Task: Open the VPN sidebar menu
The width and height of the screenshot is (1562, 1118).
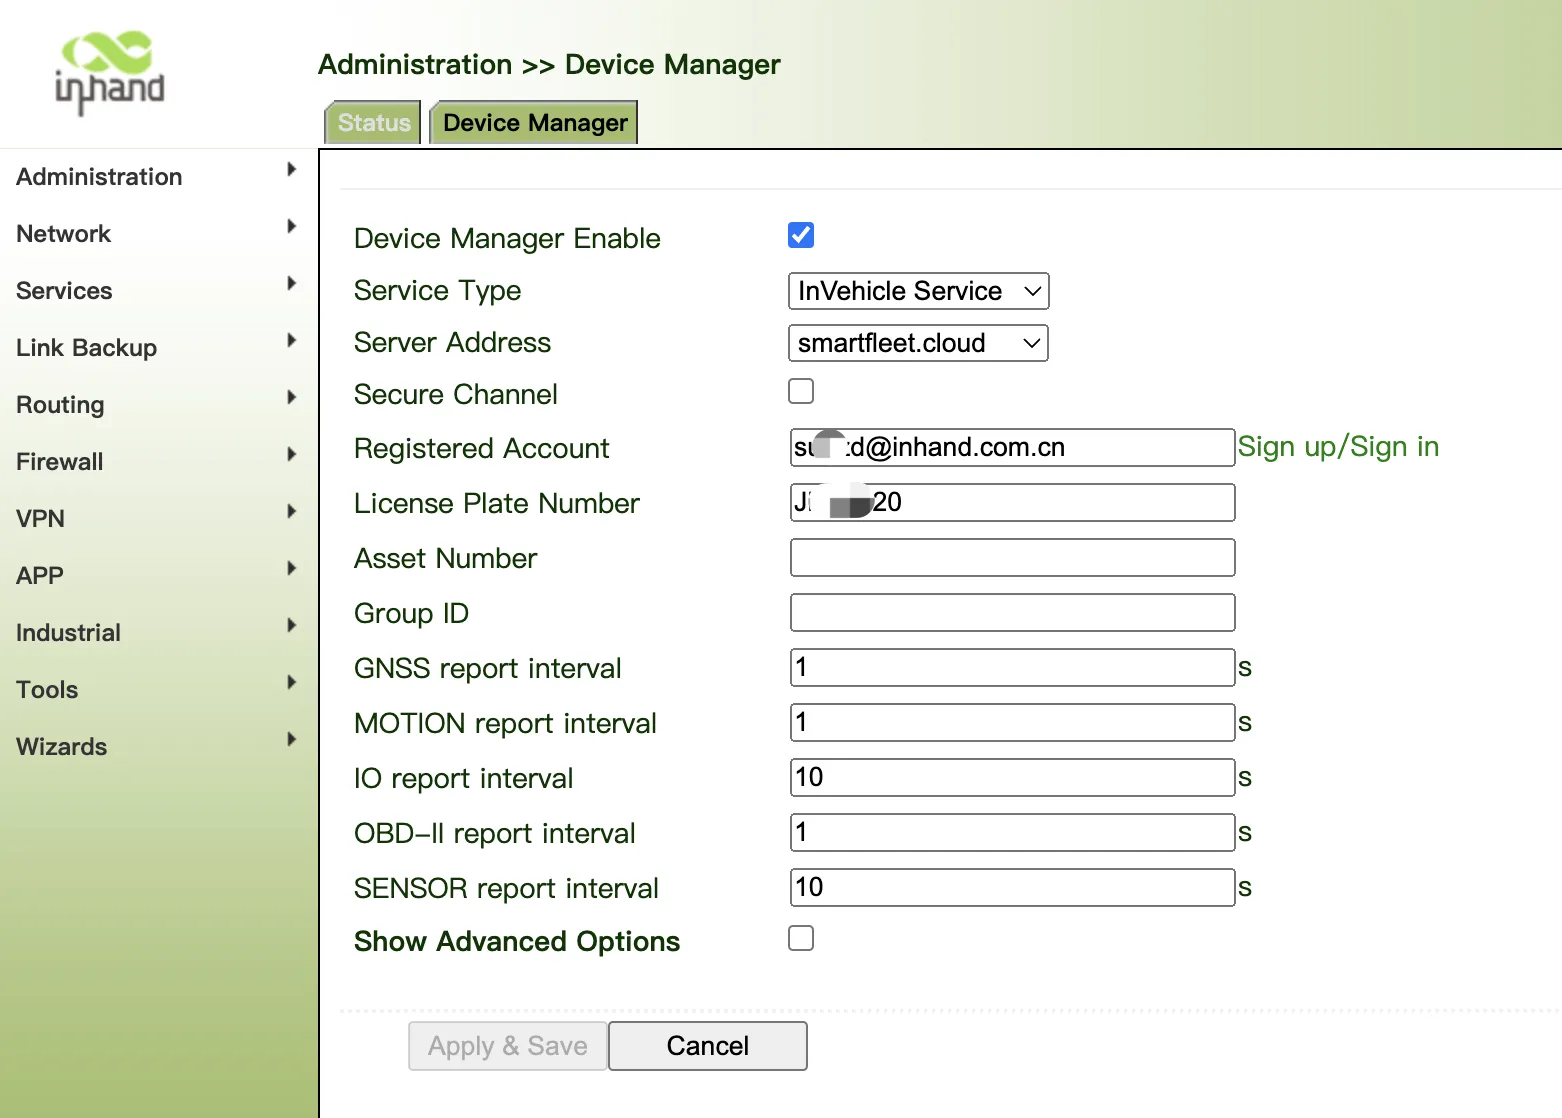Action: coord(41,519)
